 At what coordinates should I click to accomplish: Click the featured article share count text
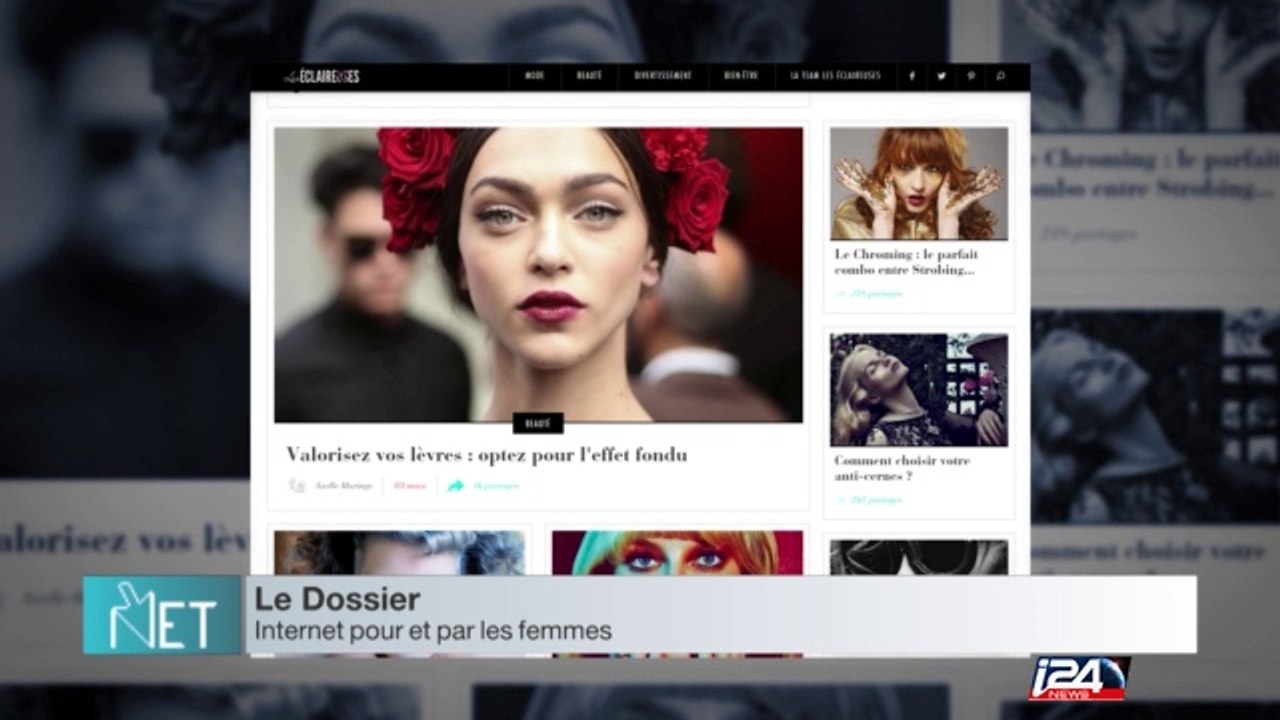coord(496,486)
